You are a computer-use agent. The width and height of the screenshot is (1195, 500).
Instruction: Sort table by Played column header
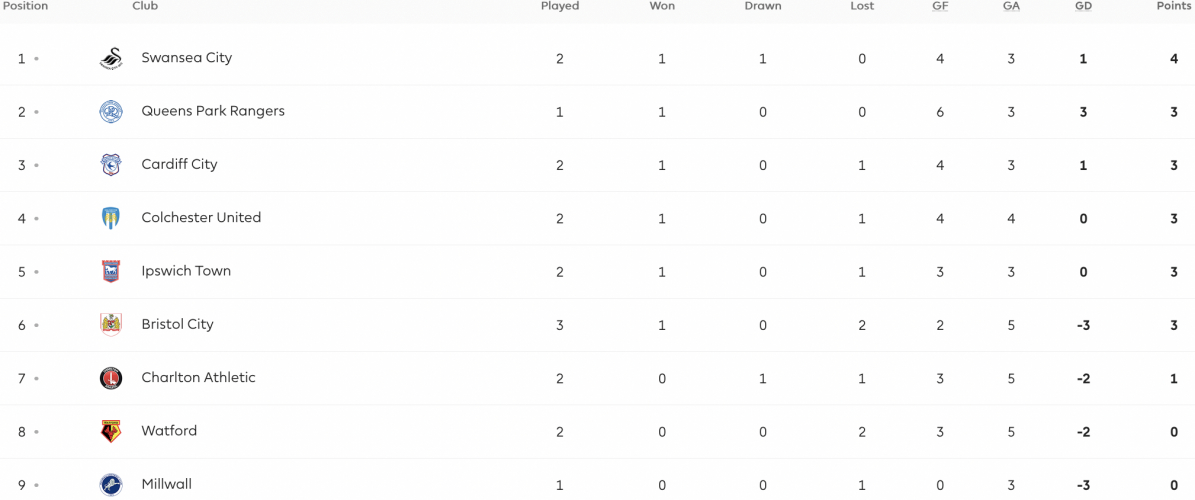[x=560, y=6]
